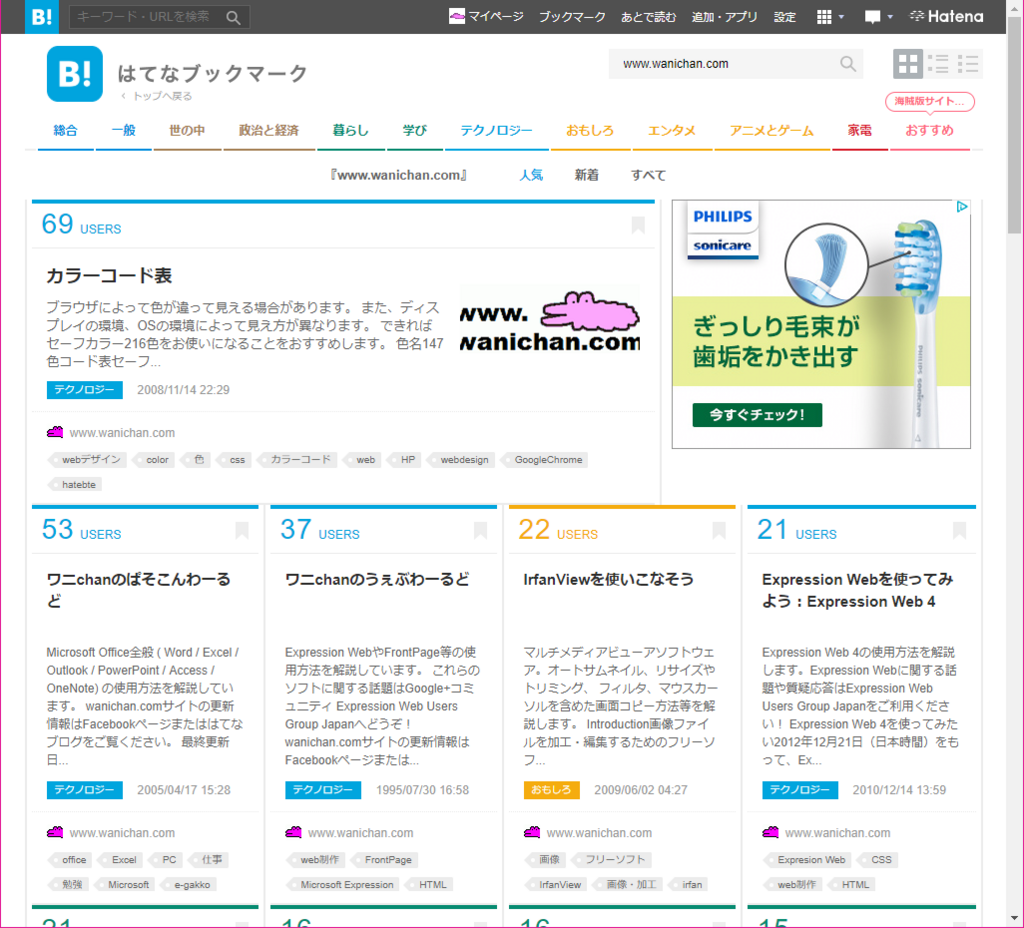Select the アニメとゲーム category tab
1024x928 pixels.
click(x=771, y=131)
